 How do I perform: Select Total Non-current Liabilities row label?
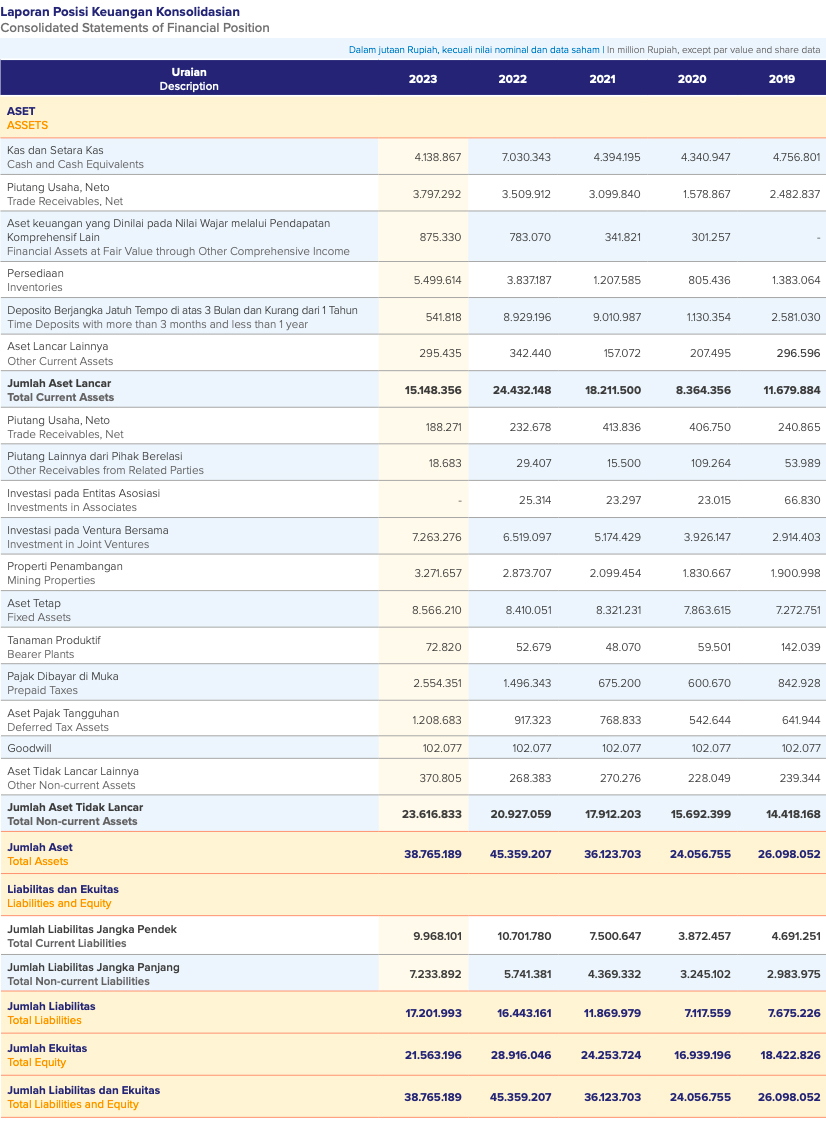(93, 974)
